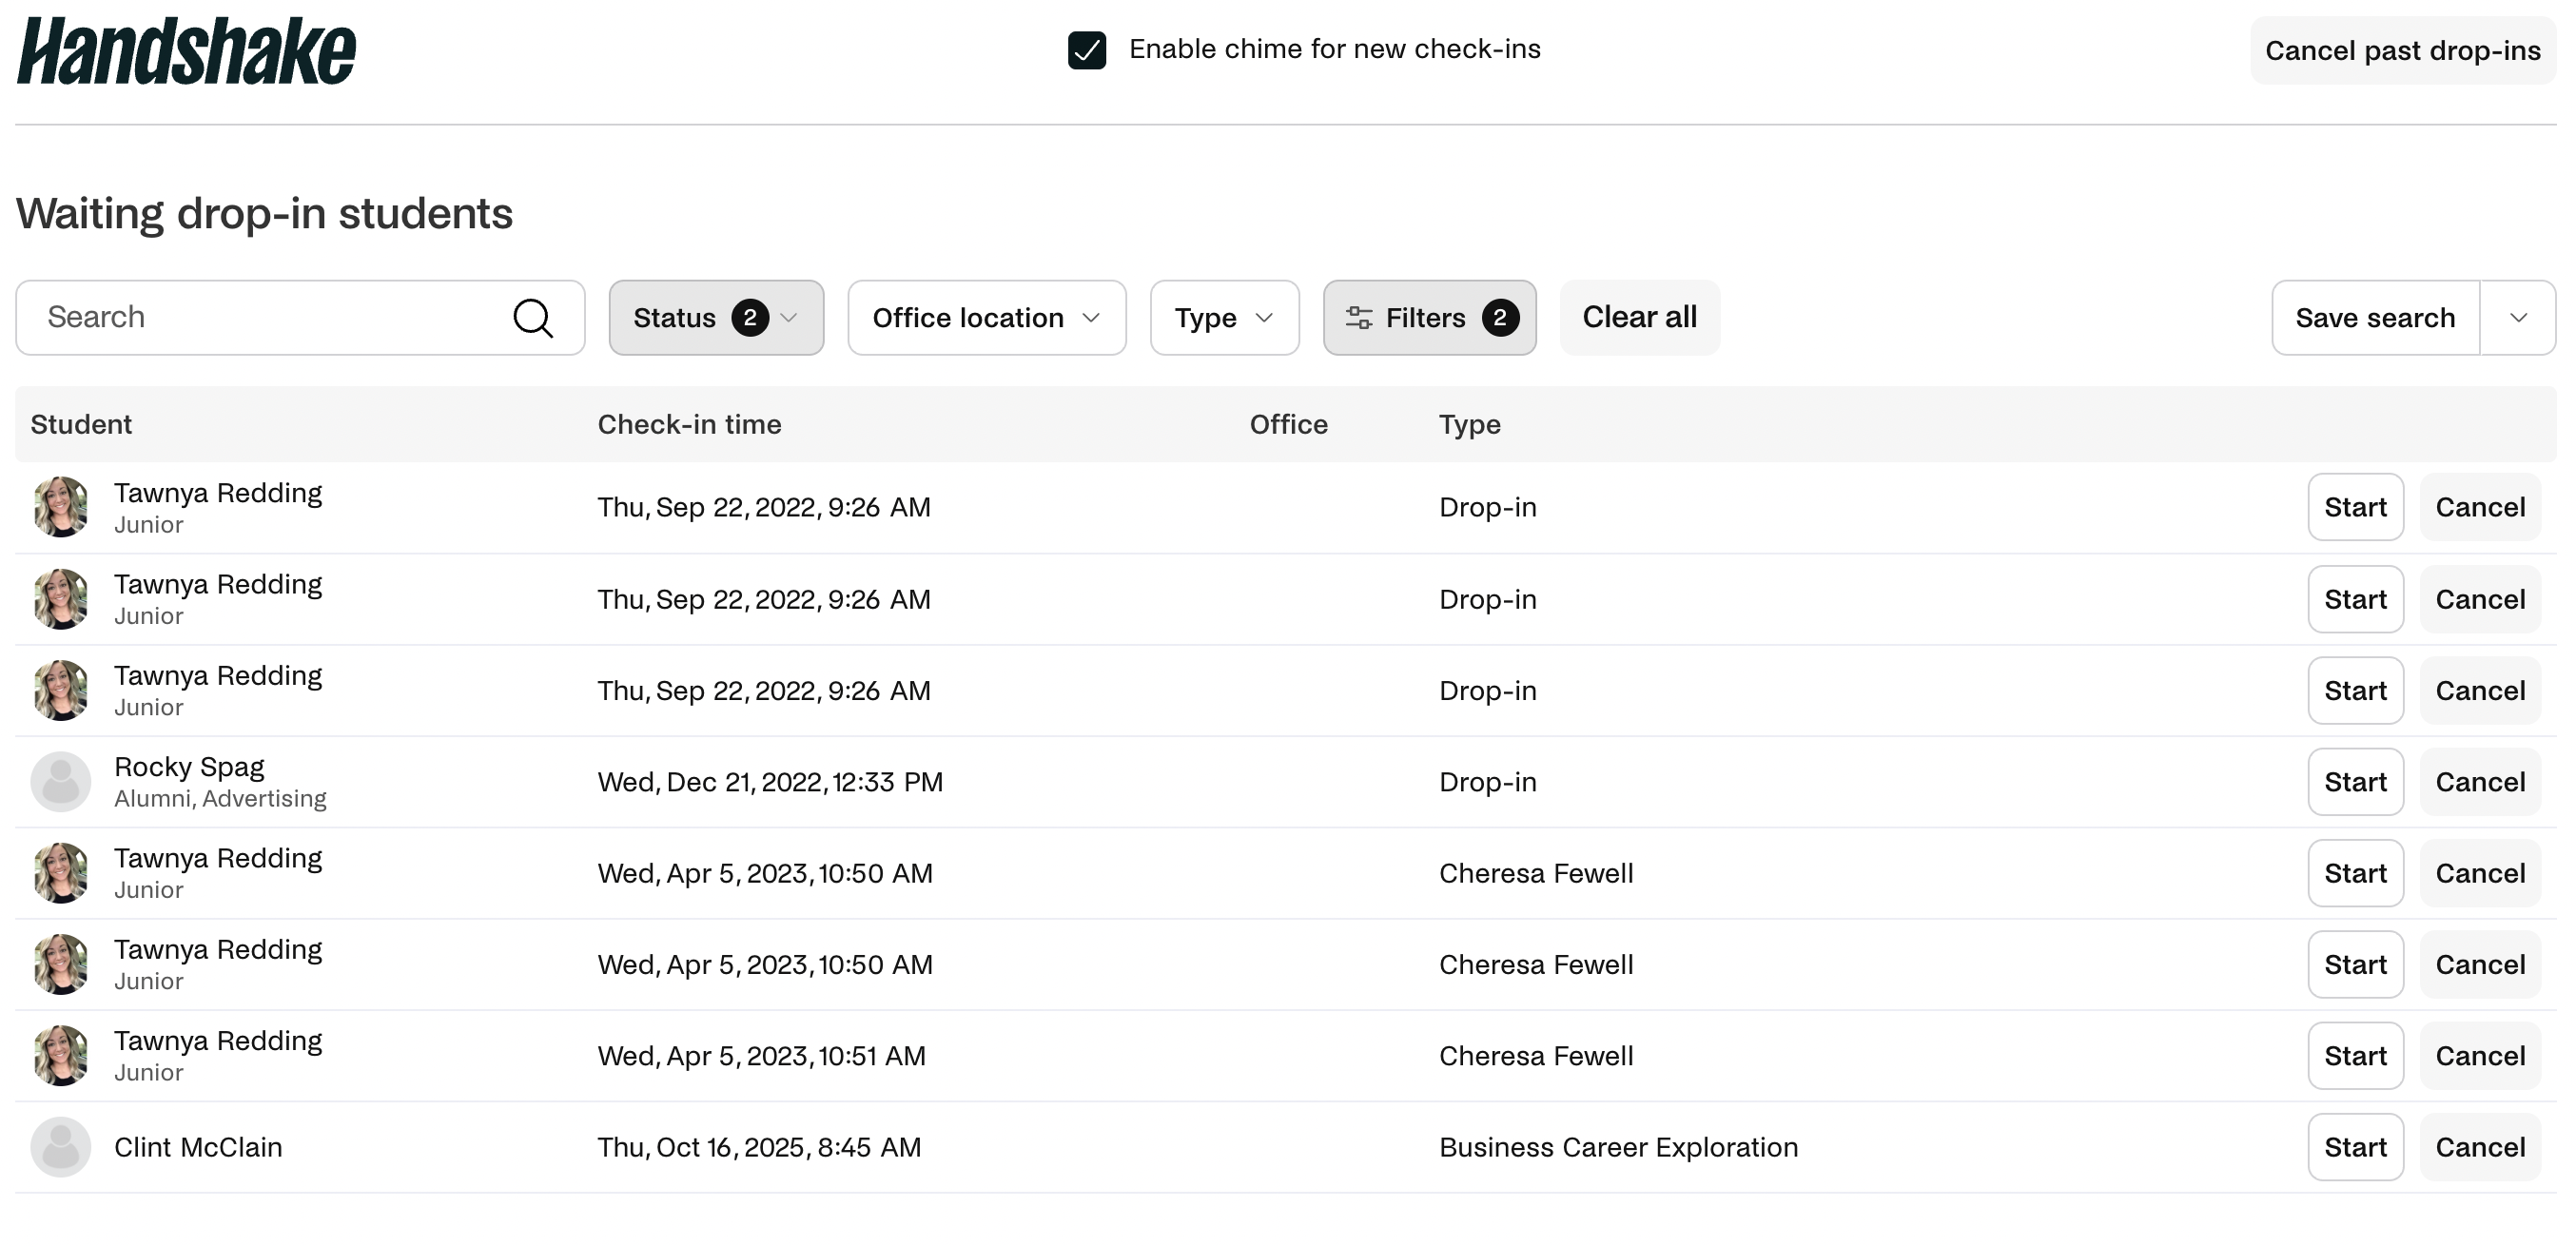
Task: Select the Type column header in the table
Action: pyautogui.click(x=1470, y=425)
